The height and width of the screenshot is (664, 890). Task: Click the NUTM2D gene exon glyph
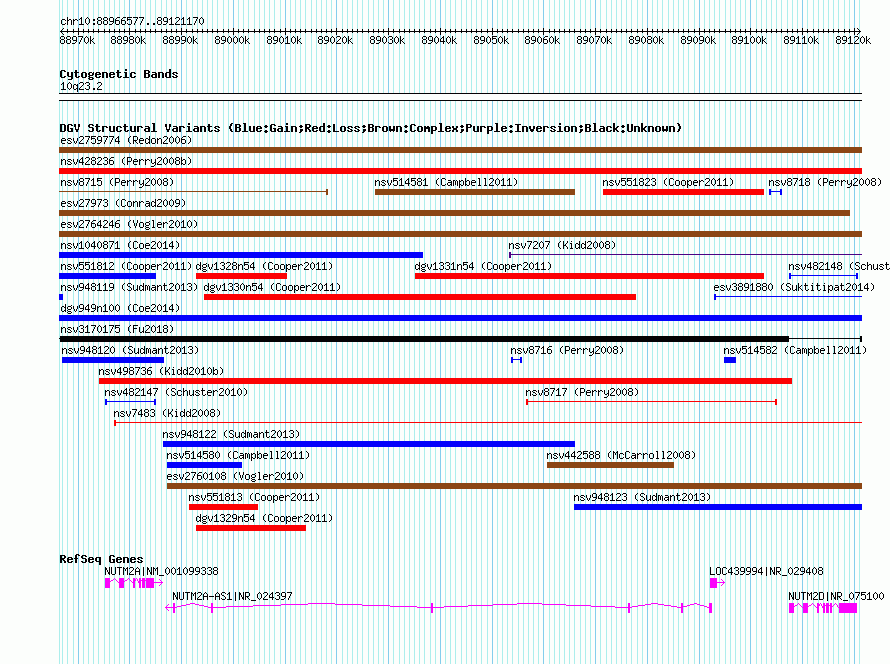(823, 608)
